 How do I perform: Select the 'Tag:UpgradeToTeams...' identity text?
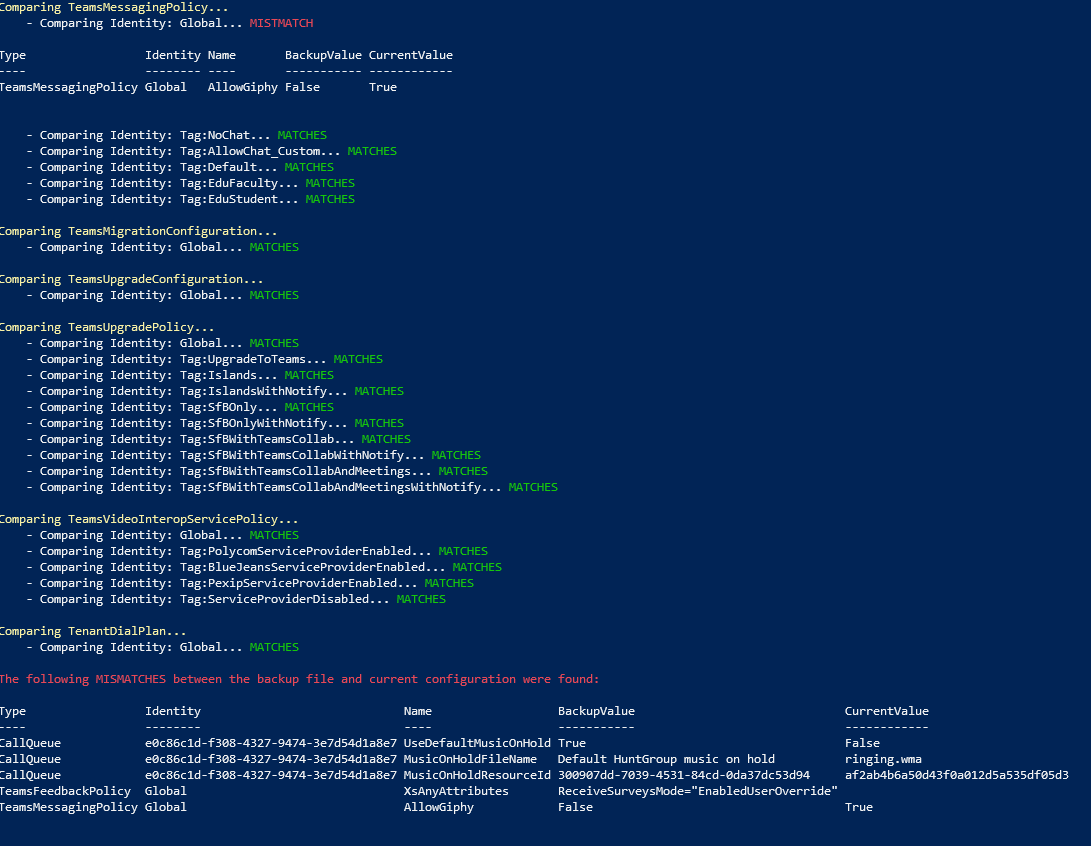253,359
